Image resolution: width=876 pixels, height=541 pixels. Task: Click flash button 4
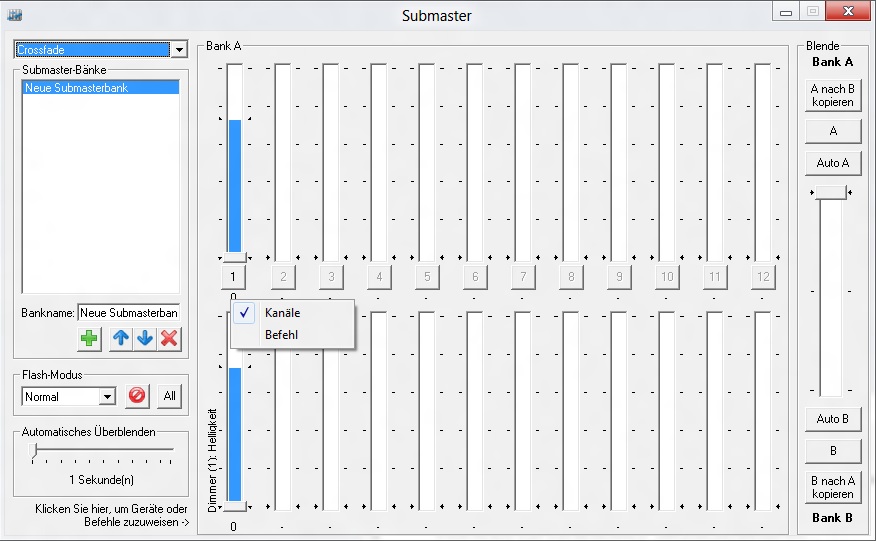point(379,277)
